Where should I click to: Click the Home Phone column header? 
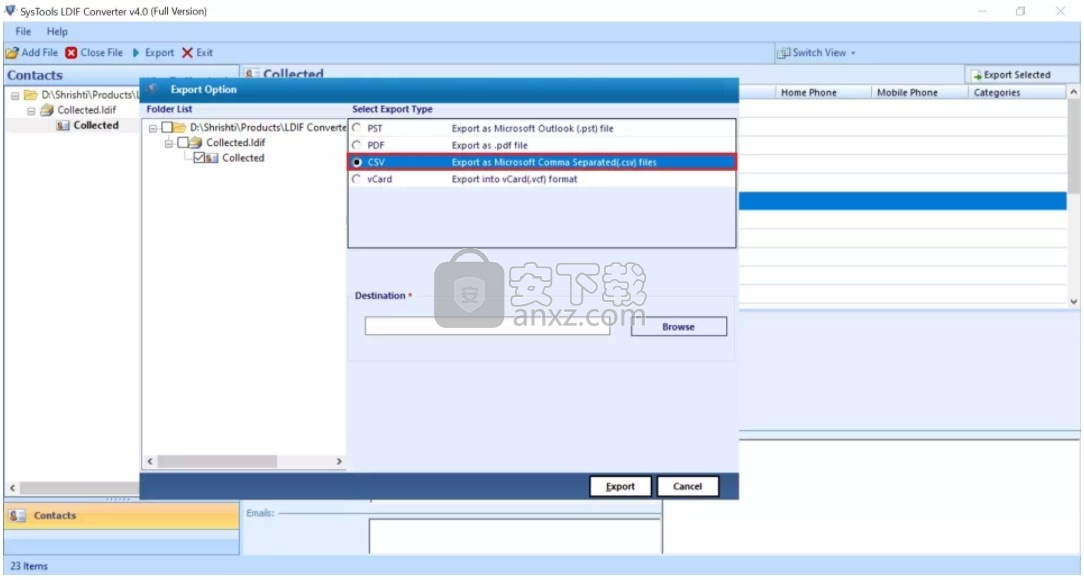808,93
